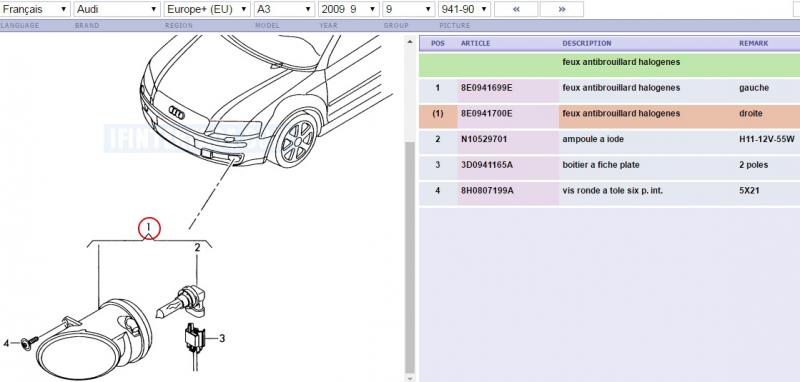Expand the Region dropdown Europe+ (EU)

click(207, 9)
